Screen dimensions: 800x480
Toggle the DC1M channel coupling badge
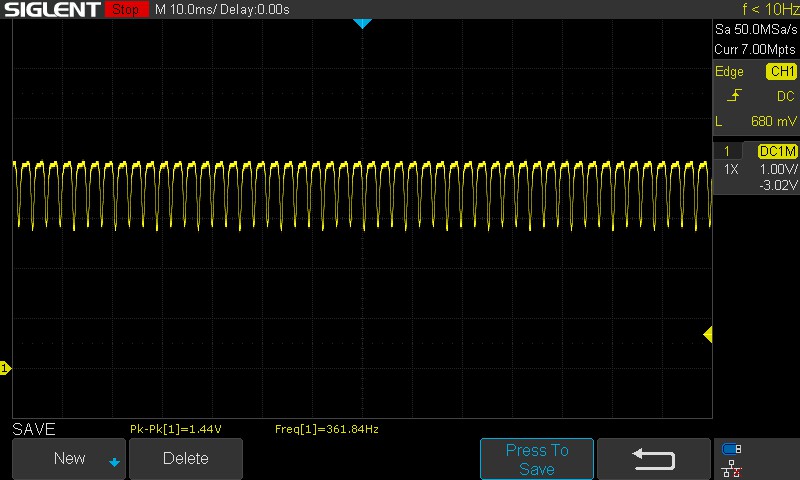point(777,151)
